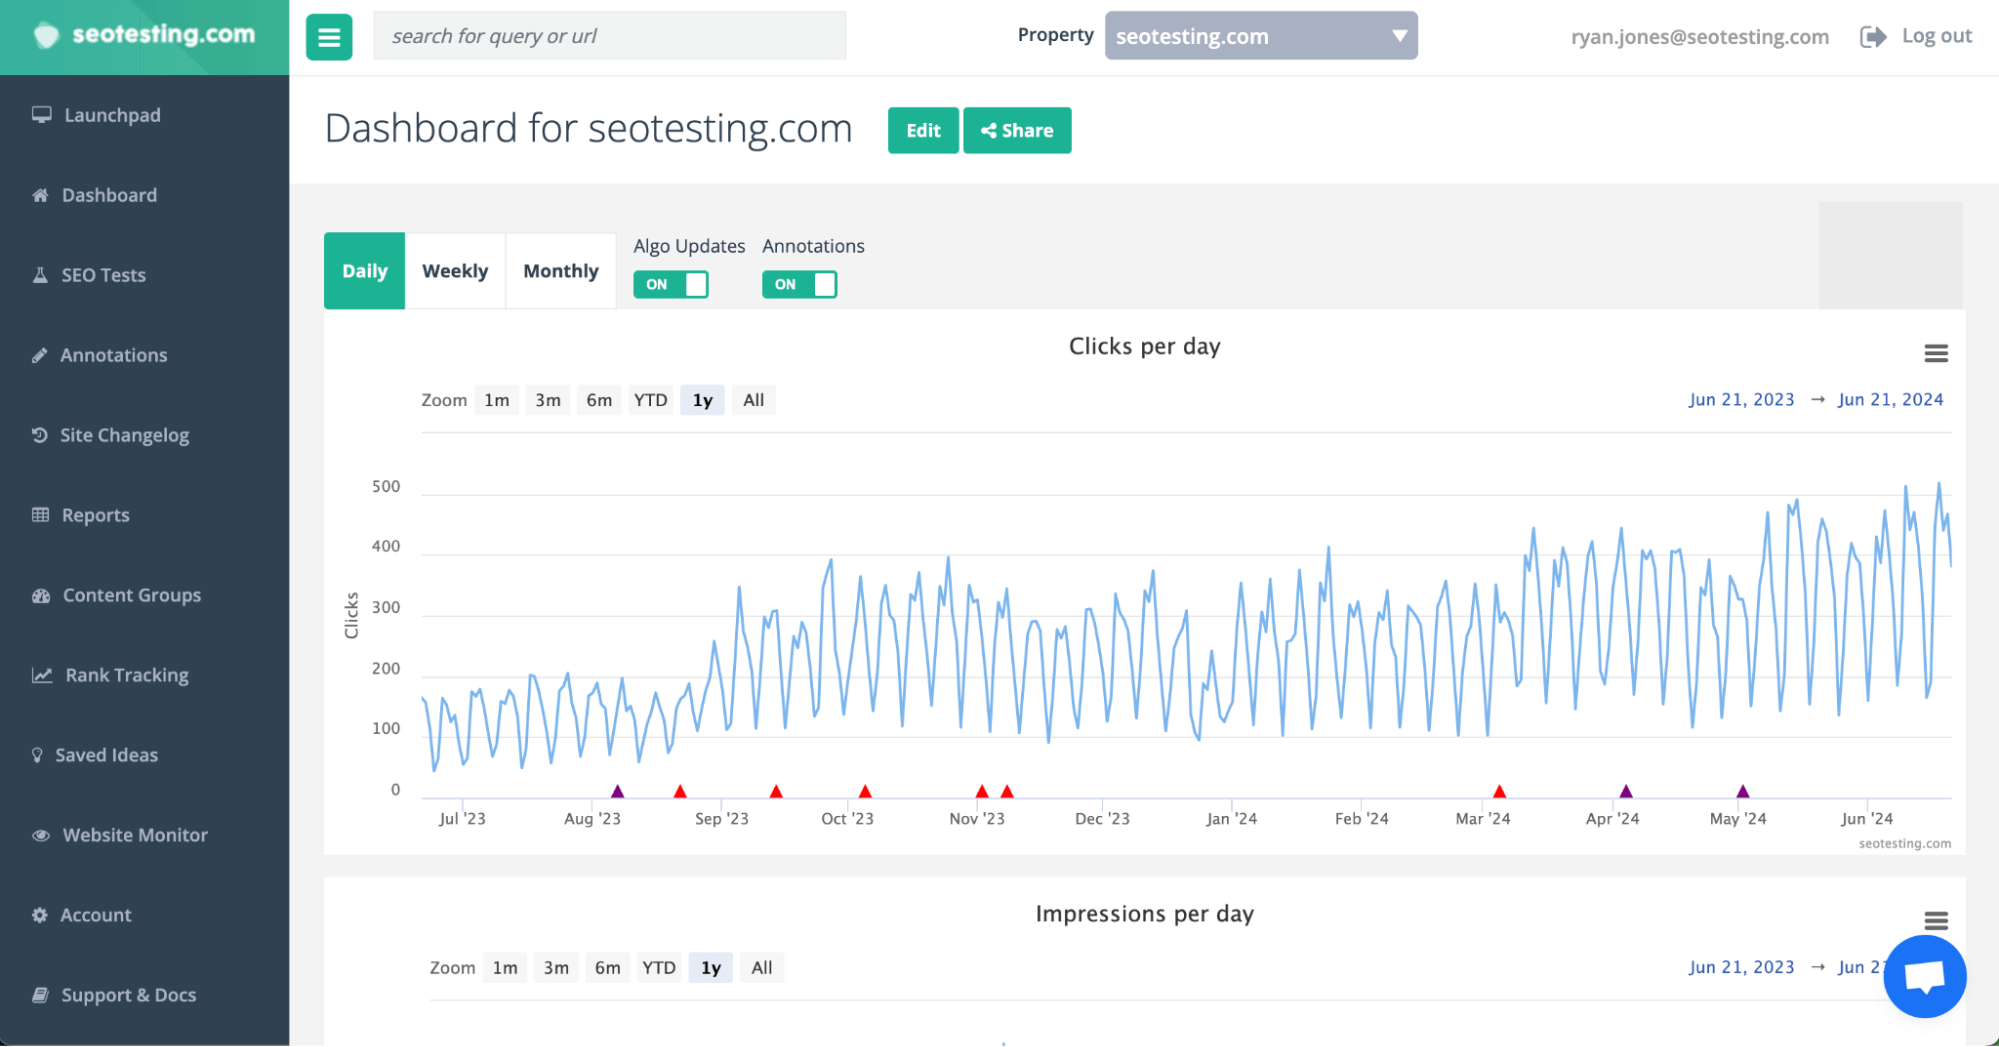Click the Support & Docs book icon

click(x=40, y=995)
